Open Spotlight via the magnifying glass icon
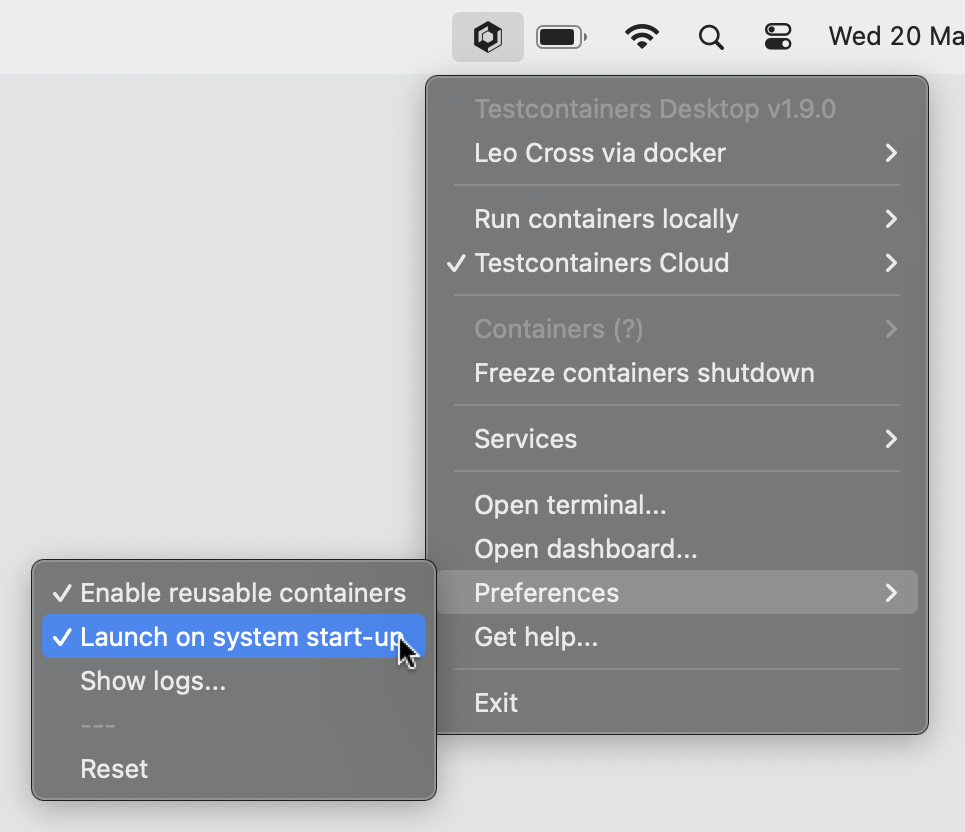The width and height of the screenshot is (965, 832). (710, 36)
